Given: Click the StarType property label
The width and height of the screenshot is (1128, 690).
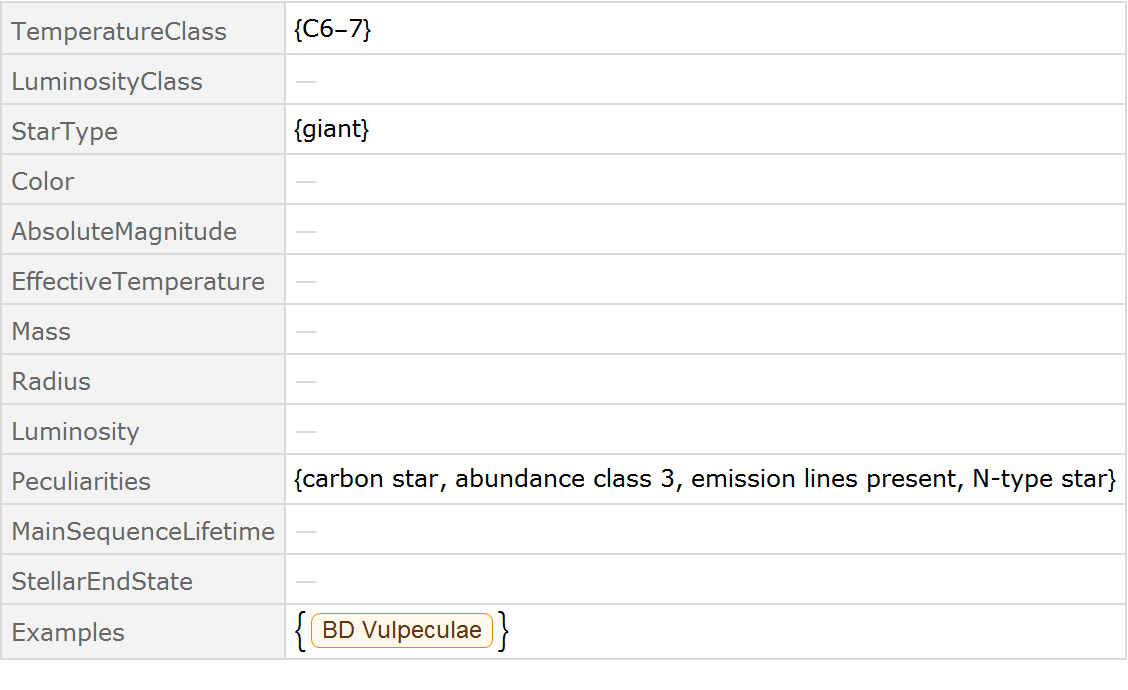Looking at the screenshot, I should pyautogui.click(x=64, y=131).
